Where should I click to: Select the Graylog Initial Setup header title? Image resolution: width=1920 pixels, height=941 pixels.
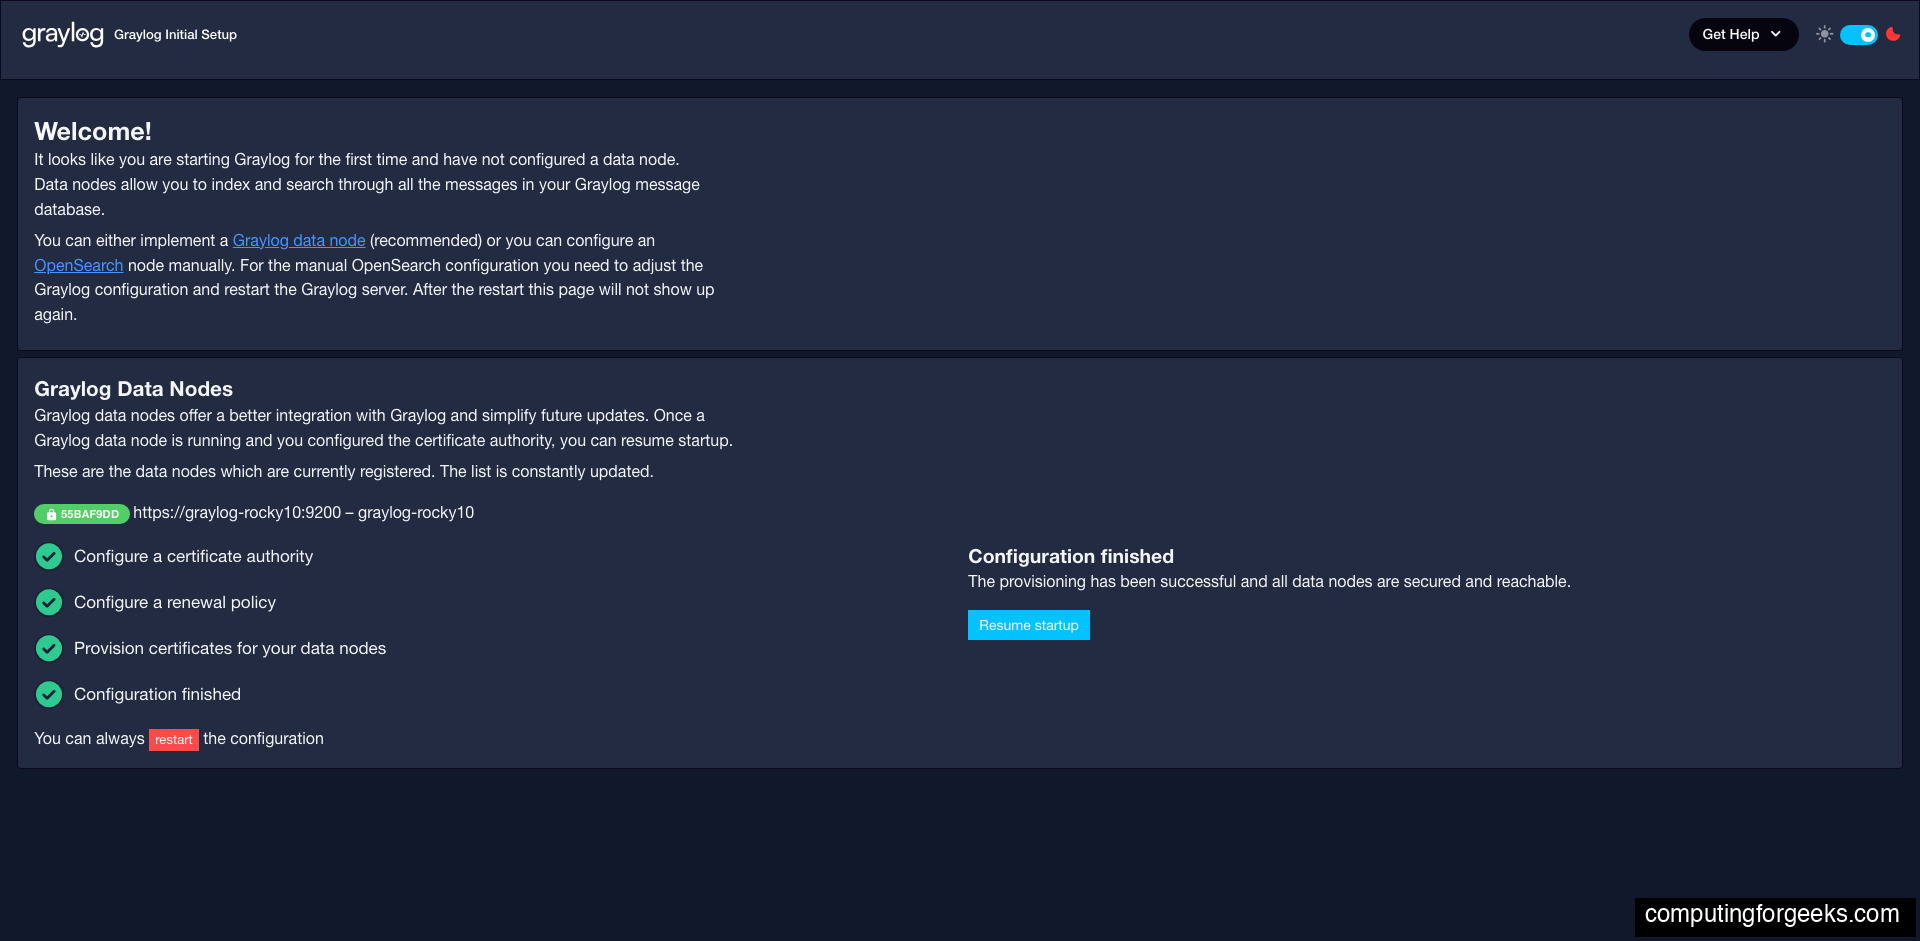[x=175, y=34]
